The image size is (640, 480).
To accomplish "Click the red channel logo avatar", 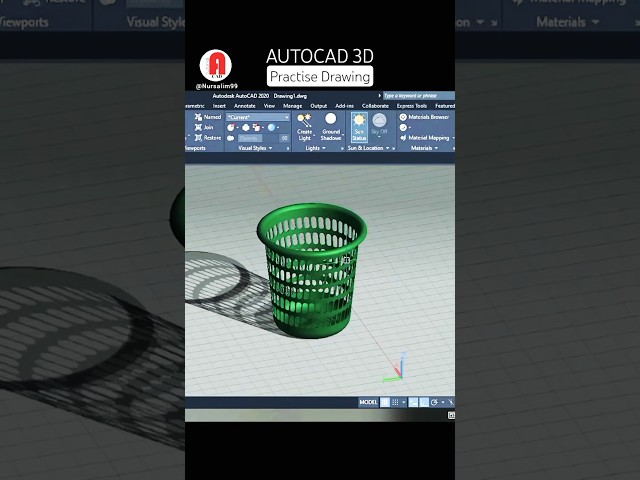I will click(216, 65).
